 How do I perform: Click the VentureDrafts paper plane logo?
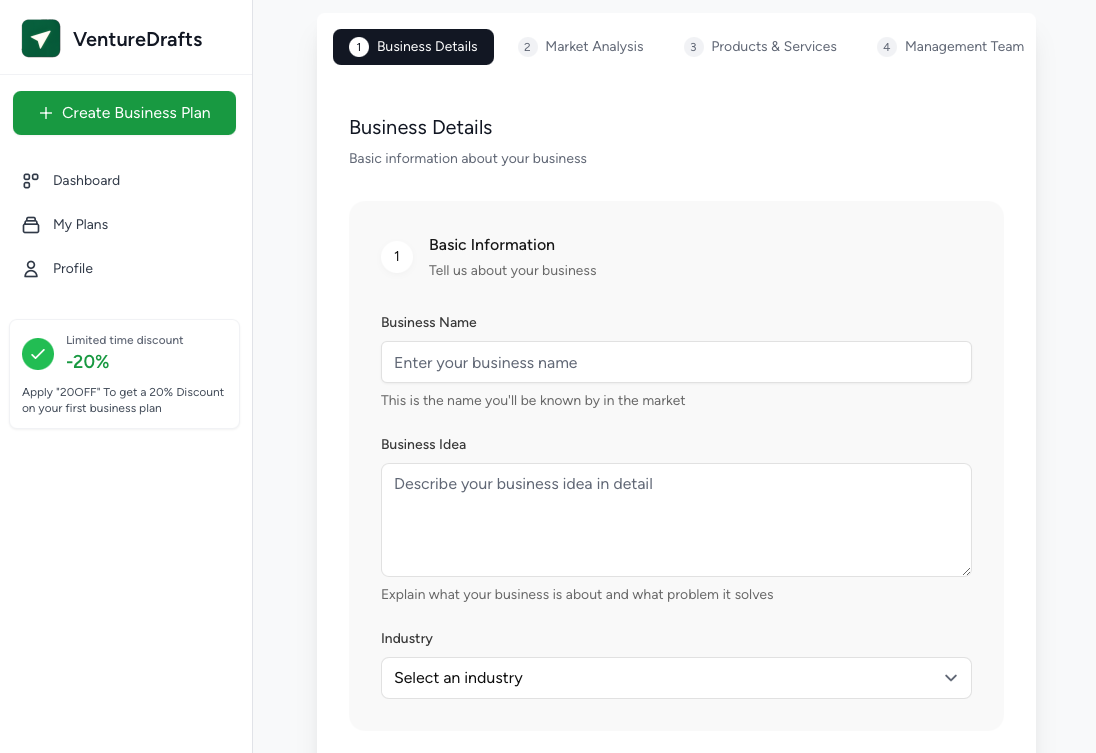coord(41,39)
